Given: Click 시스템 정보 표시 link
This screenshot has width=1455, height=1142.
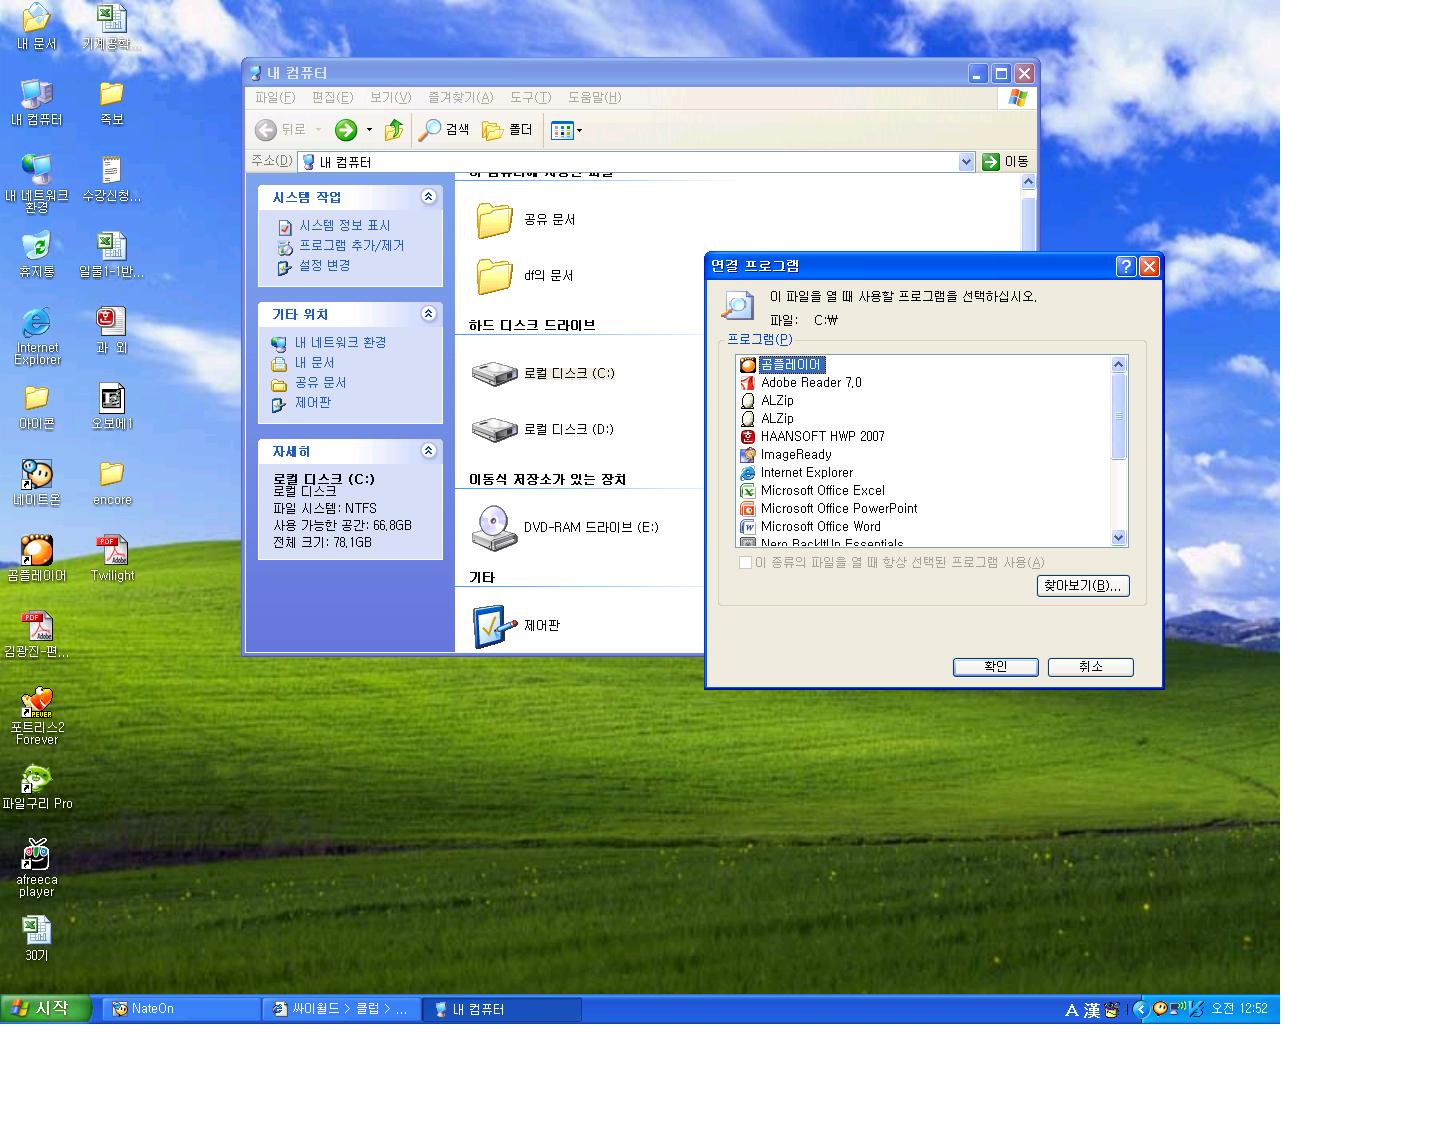Looking at the screenshot, I should click(344, 226).
